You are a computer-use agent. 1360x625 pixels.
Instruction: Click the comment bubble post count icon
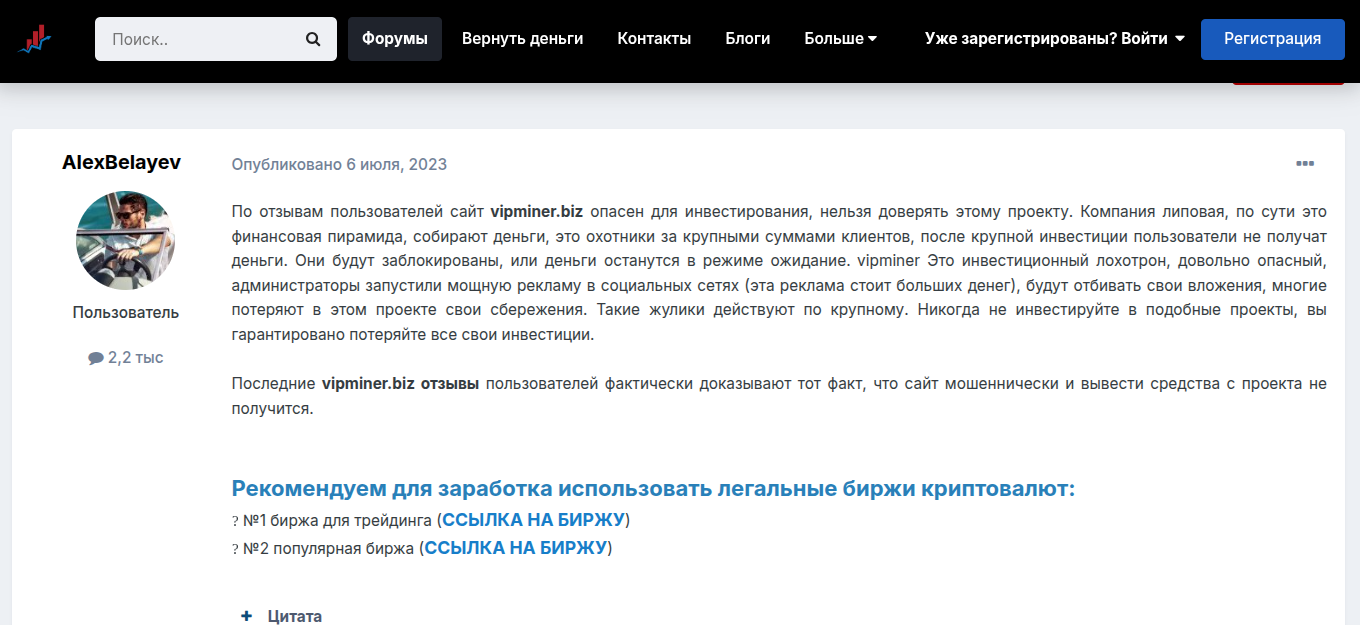96,358
